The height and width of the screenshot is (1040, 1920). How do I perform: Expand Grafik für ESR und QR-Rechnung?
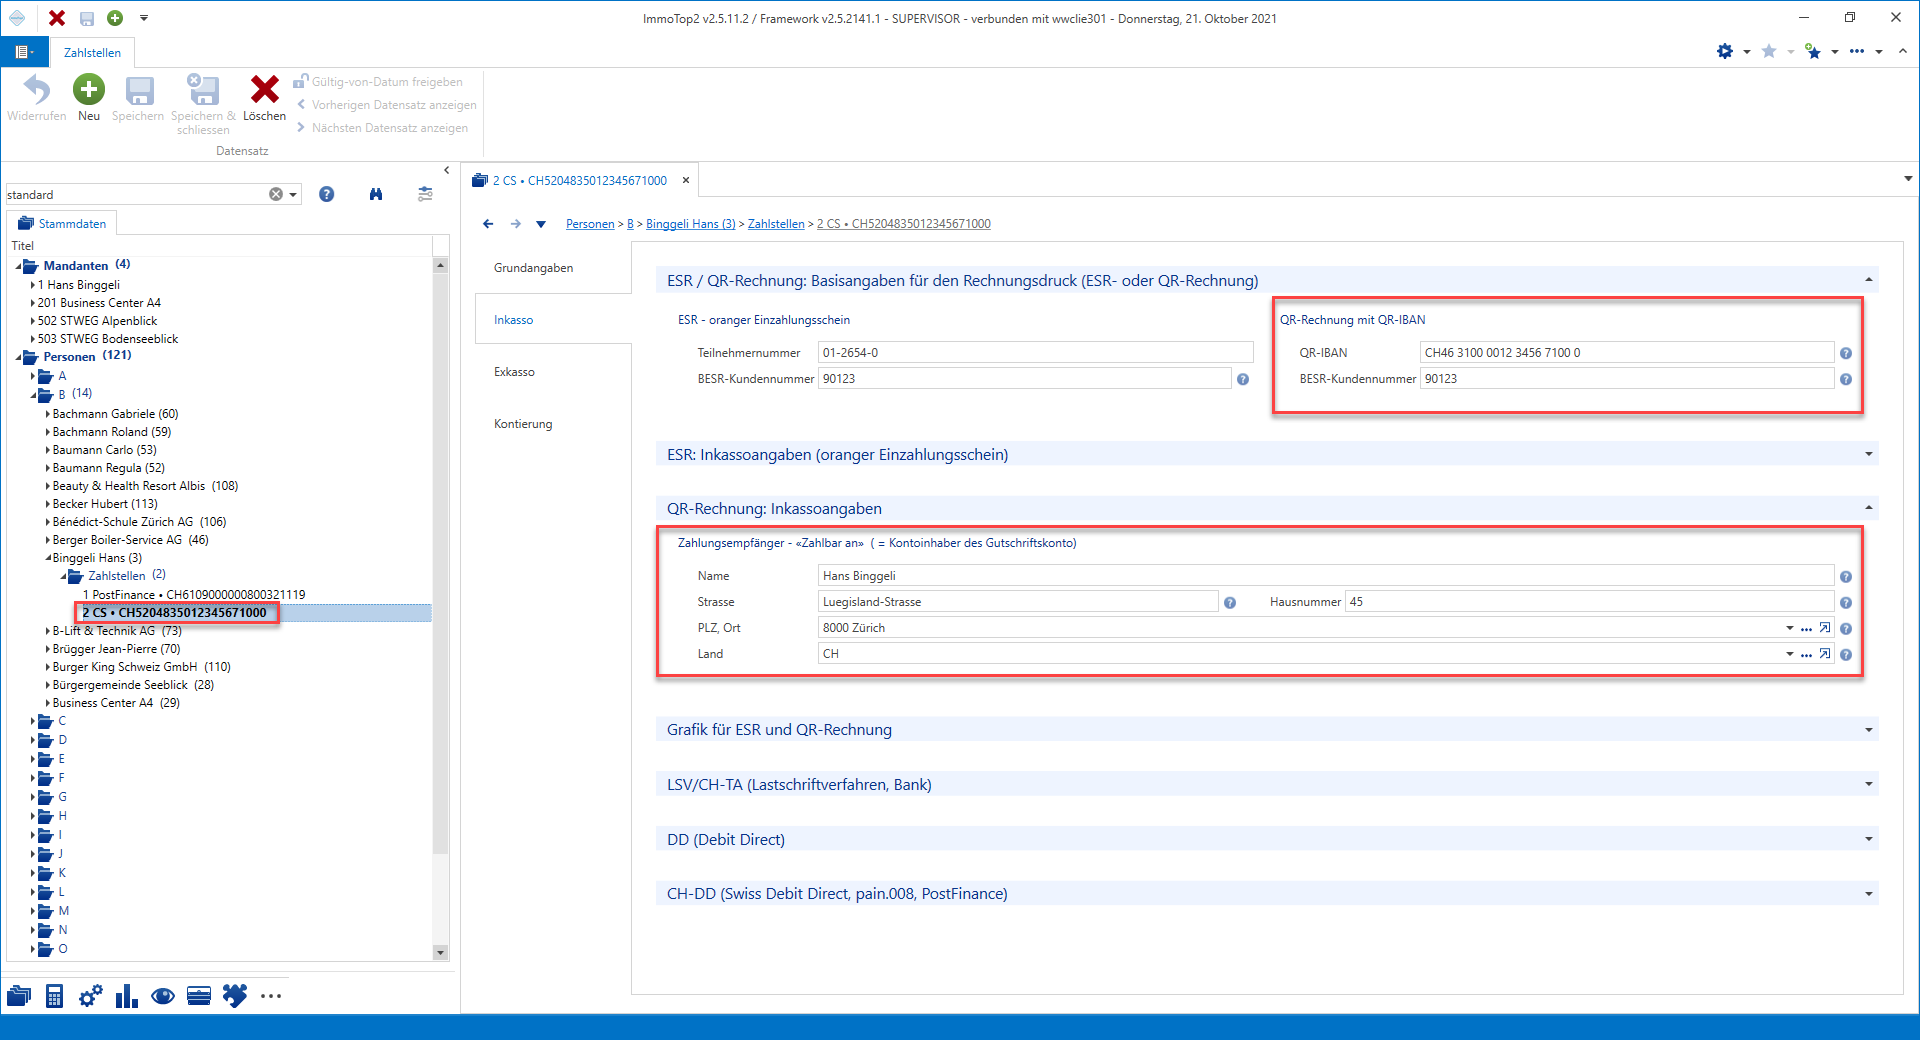click(1868, 730)
